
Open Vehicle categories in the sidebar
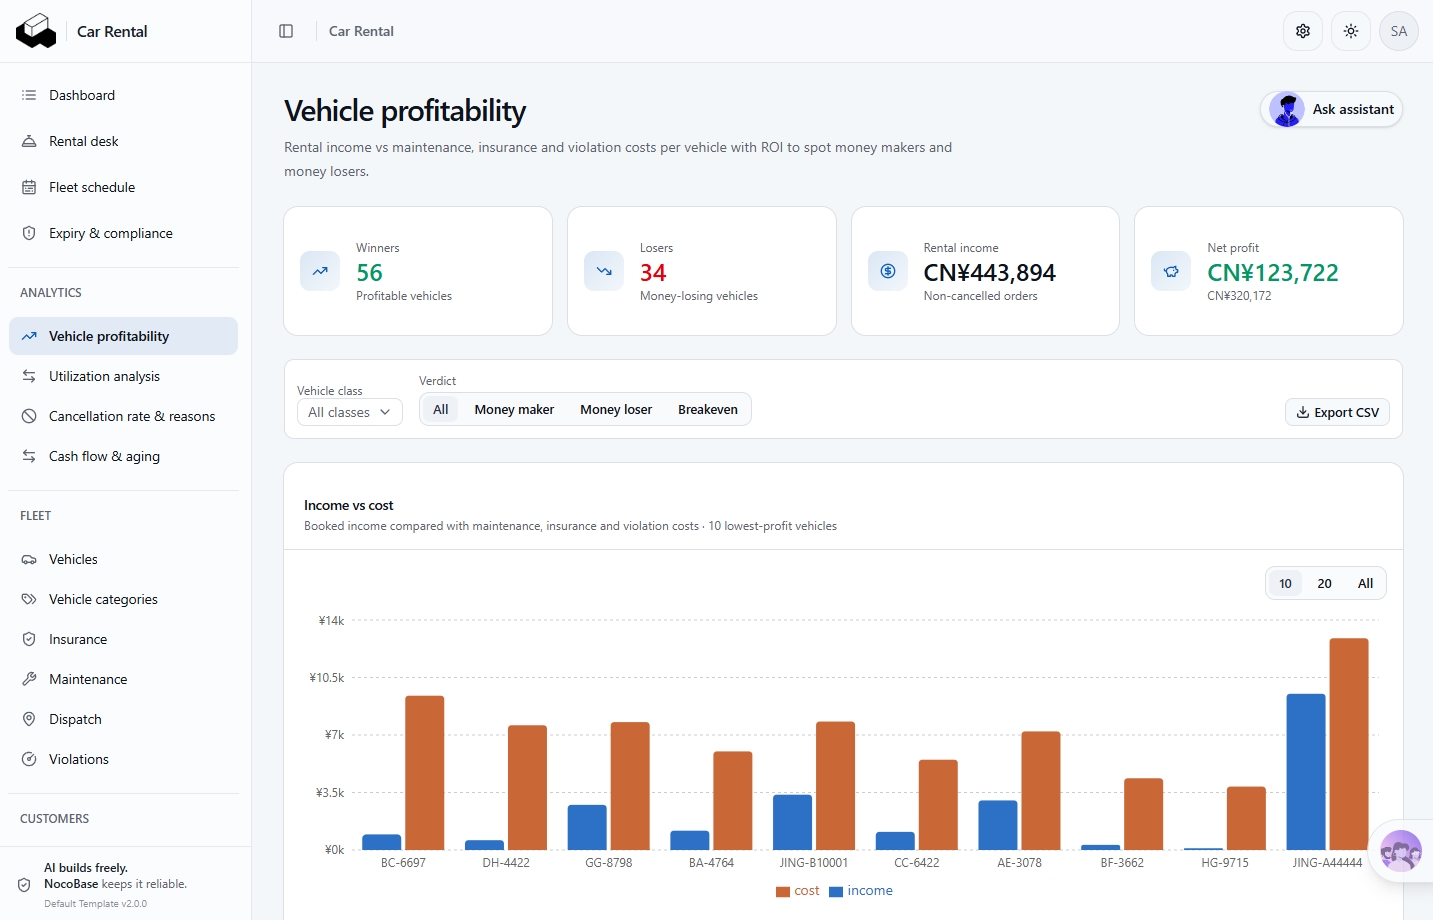pos(123,599)
